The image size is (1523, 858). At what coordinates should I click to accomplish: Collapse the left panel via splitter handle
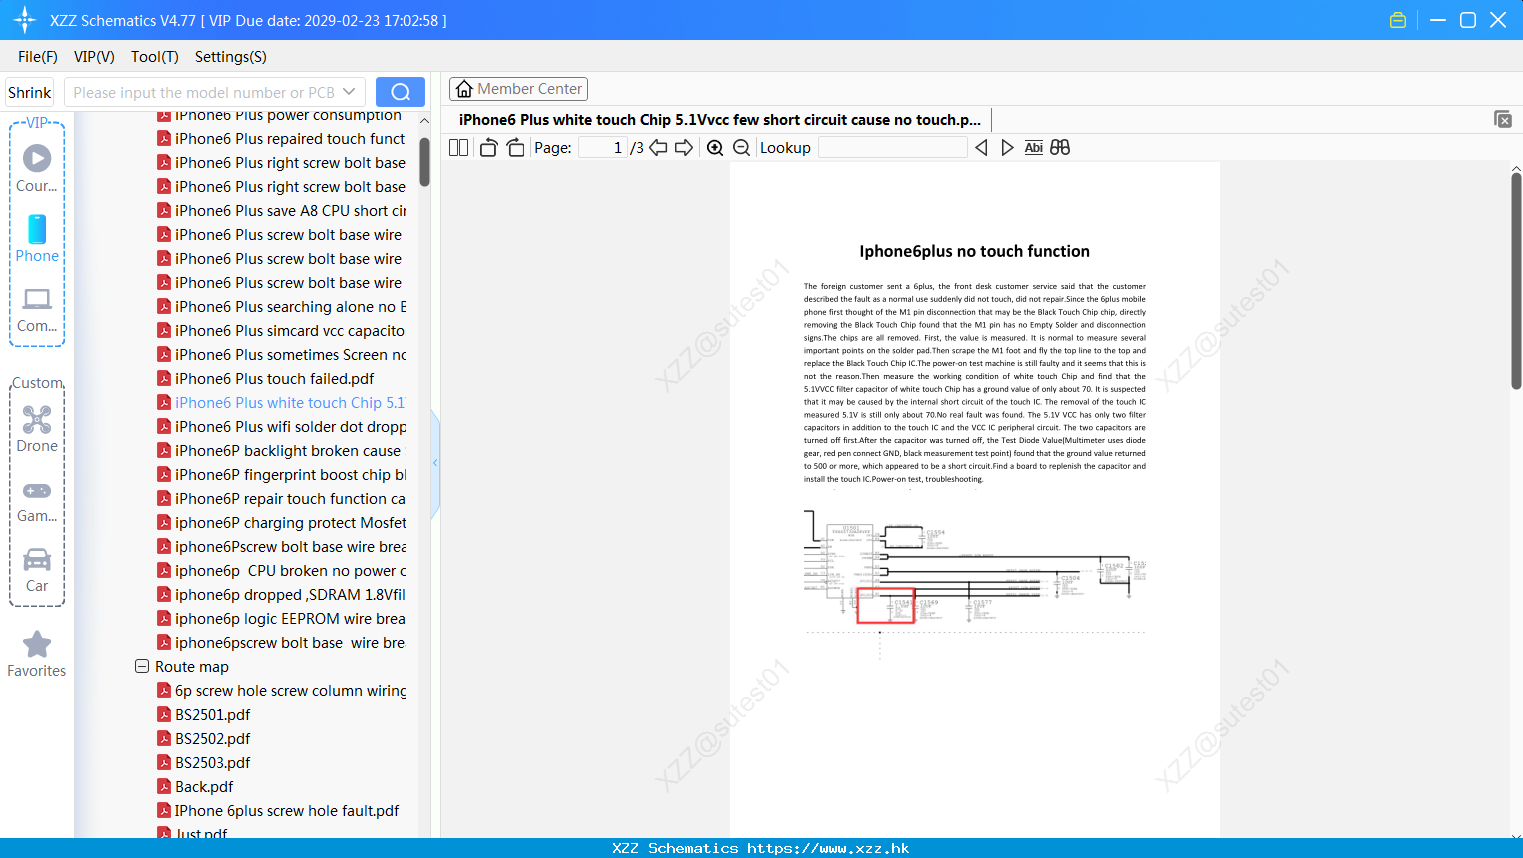pos(435,463)
